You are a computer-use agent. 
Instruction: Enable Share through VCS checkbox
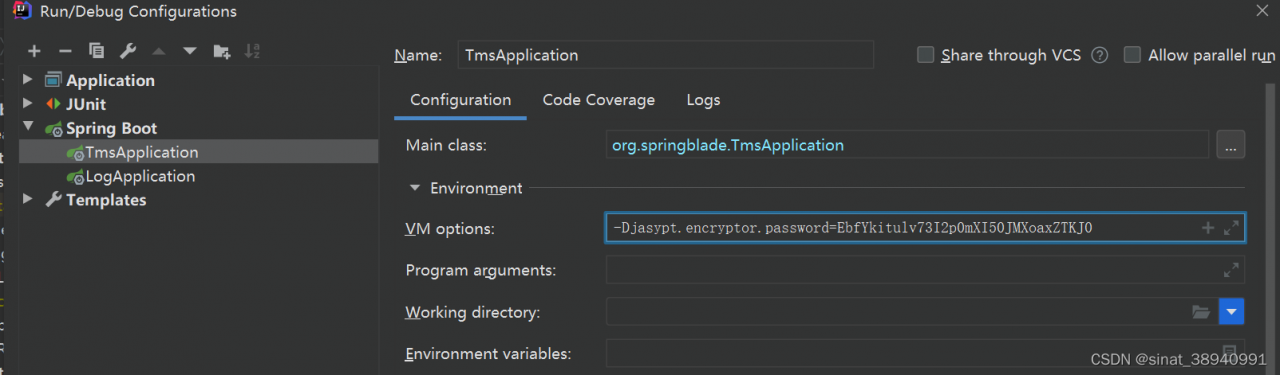[926, 55]
